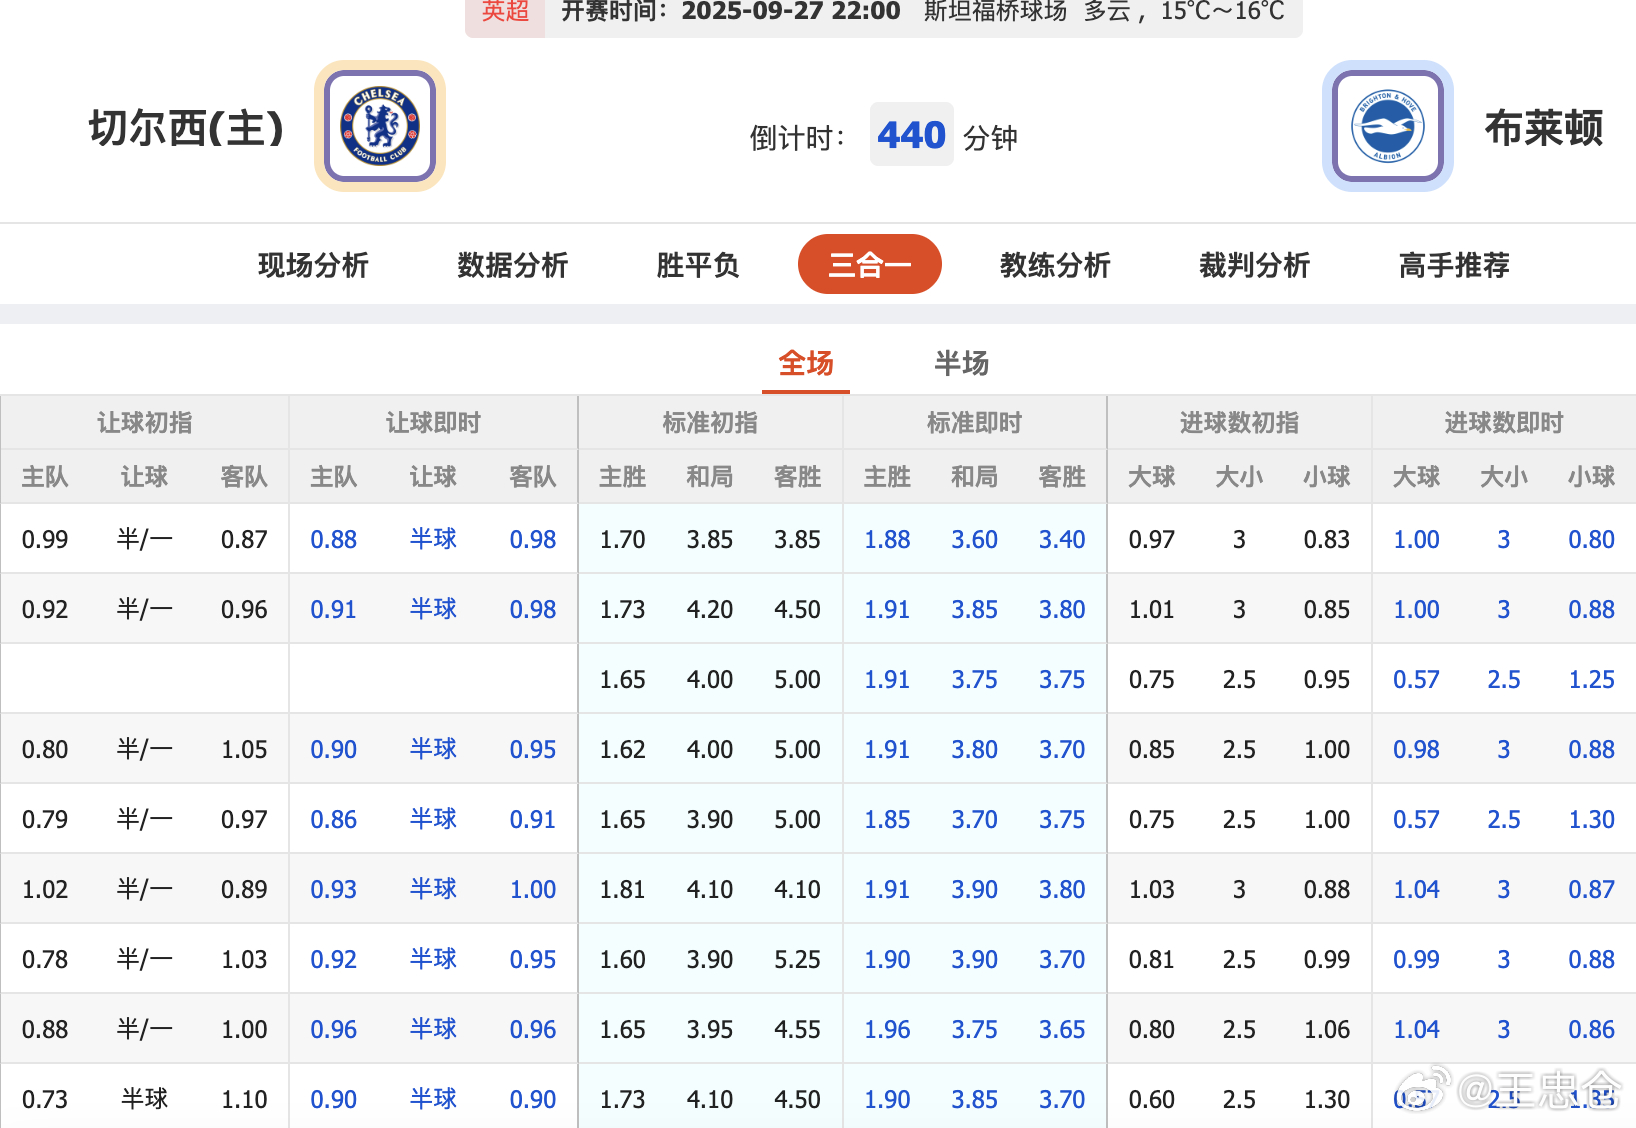Click initial handicap host odds 1.02

45,889
